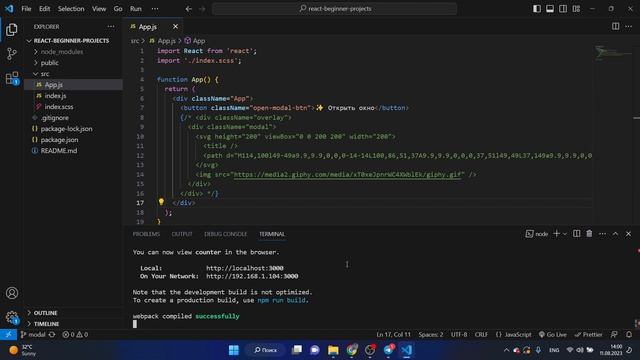Open the Edit menu
The width and height of the screenshot is (640, 360).
(x=44, y=9)
